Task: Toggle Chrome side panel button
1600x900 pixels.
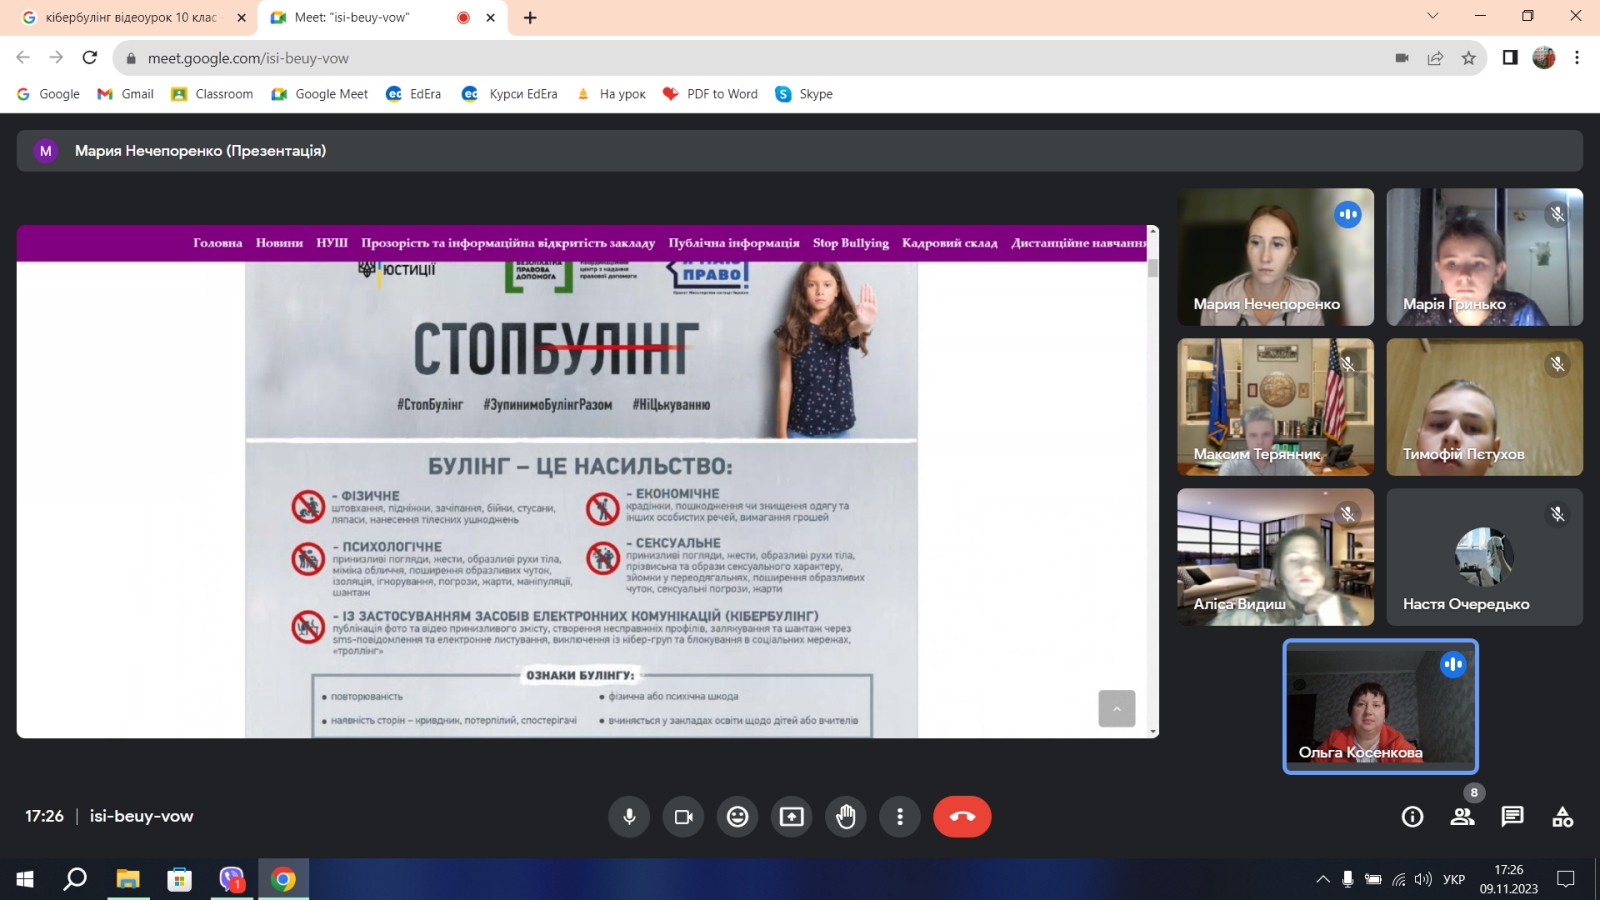Action: (x=1510, y=58)
